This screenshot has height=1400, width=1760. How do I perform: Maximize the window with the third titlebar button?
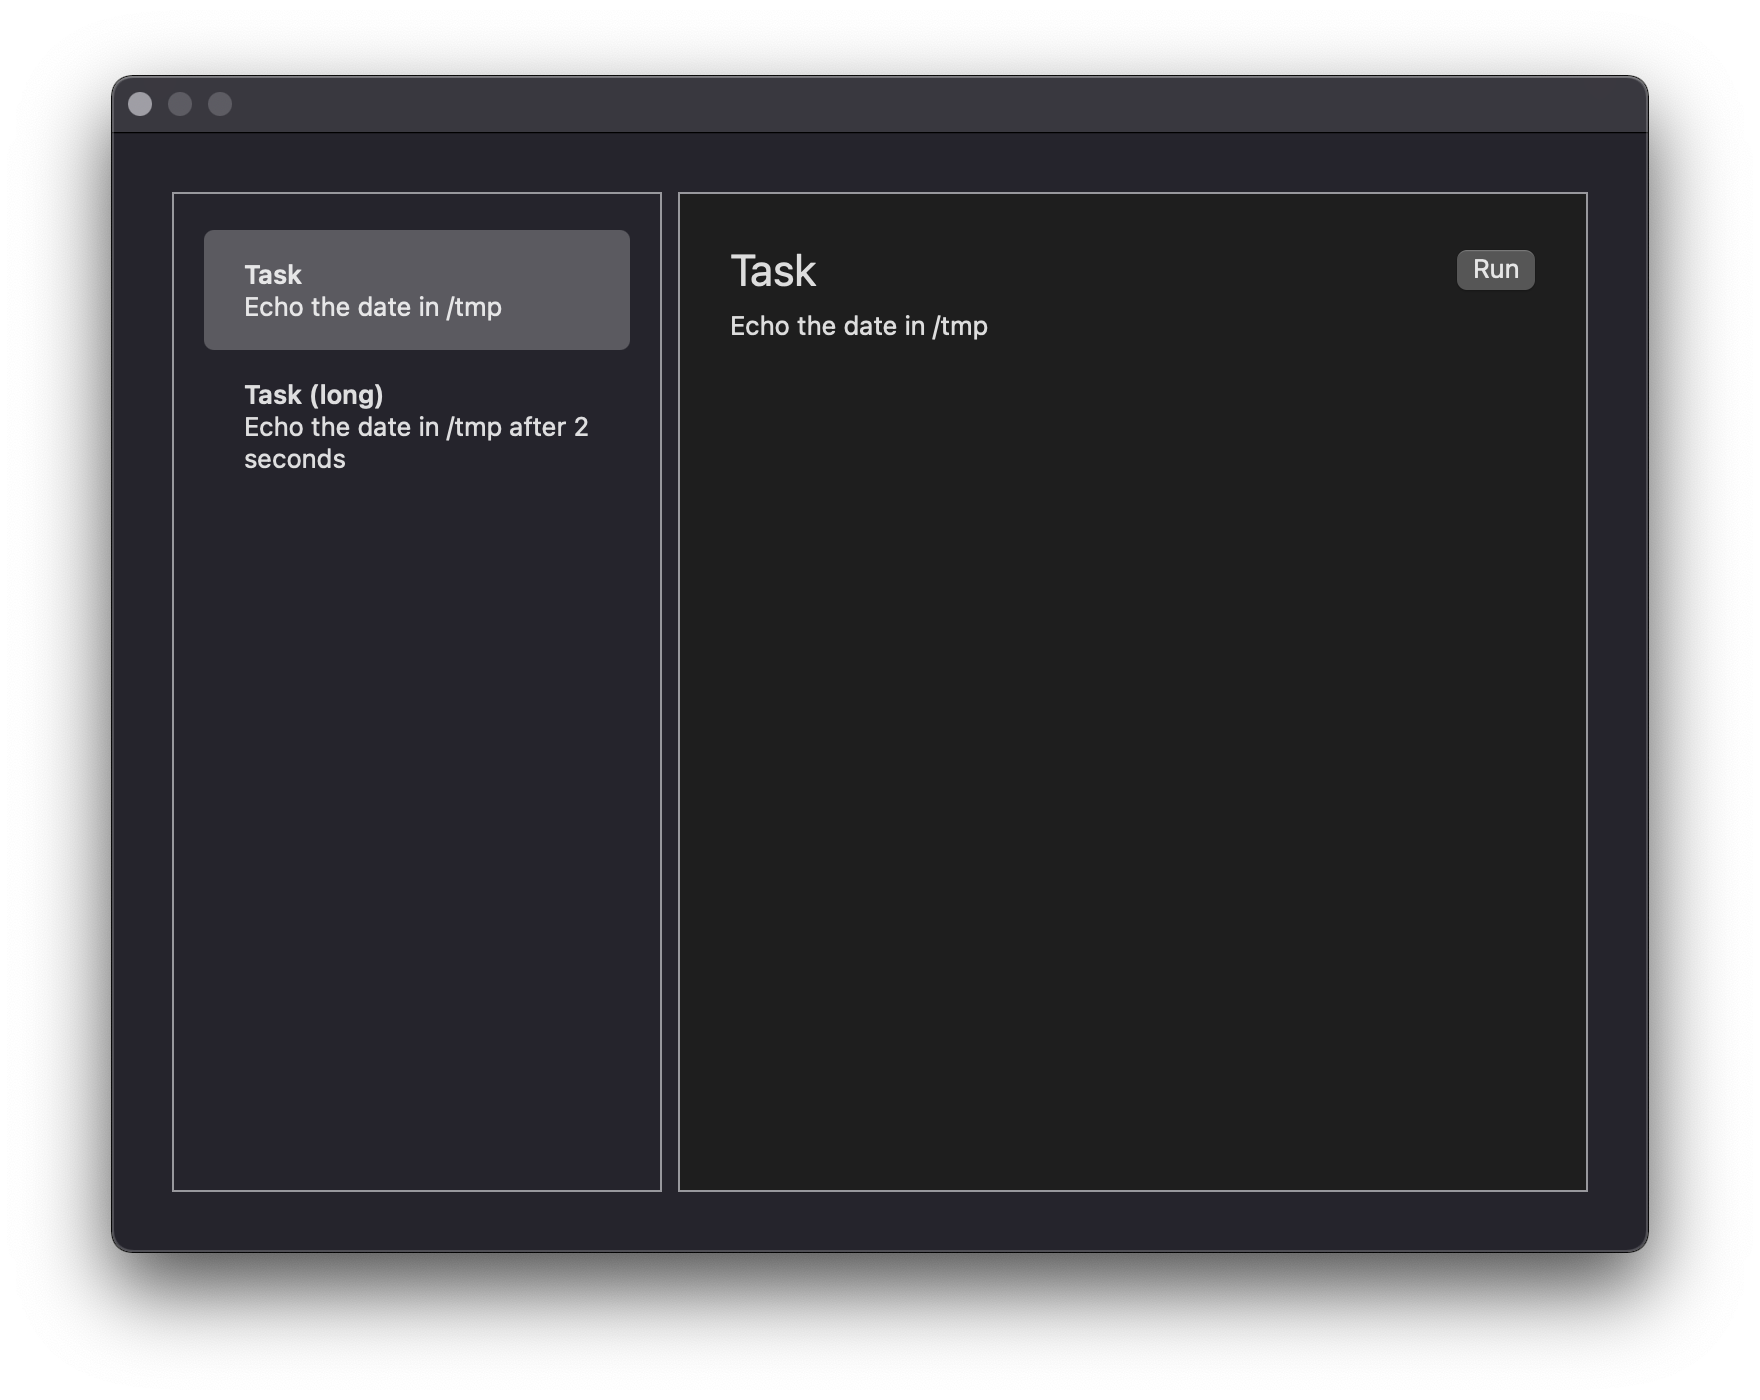[220, 104]
